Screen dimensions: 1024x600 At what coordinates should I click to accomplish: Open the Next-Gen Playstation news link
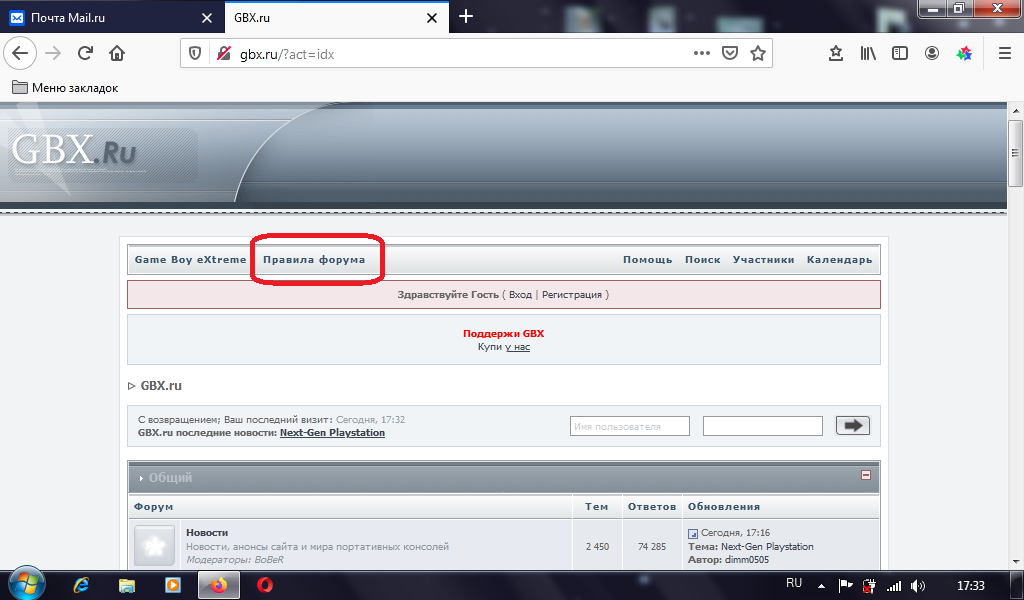click(x=332, y=433)
